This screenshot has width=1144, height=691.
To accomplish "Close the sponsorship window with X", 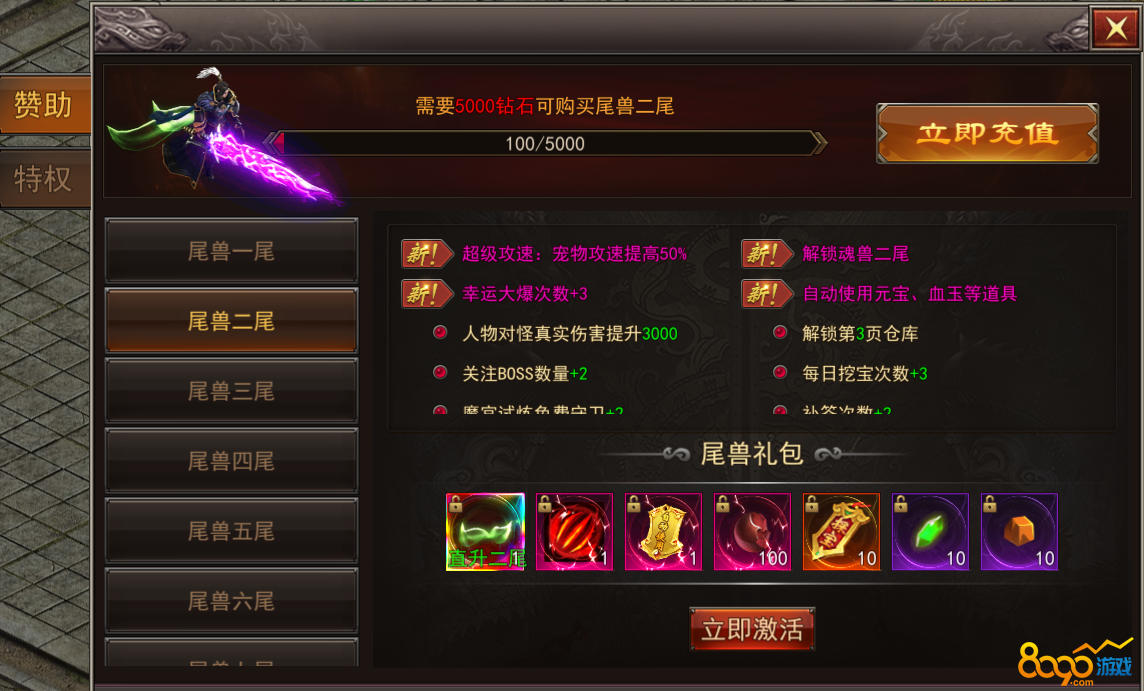I will (x=1115, y=28).
